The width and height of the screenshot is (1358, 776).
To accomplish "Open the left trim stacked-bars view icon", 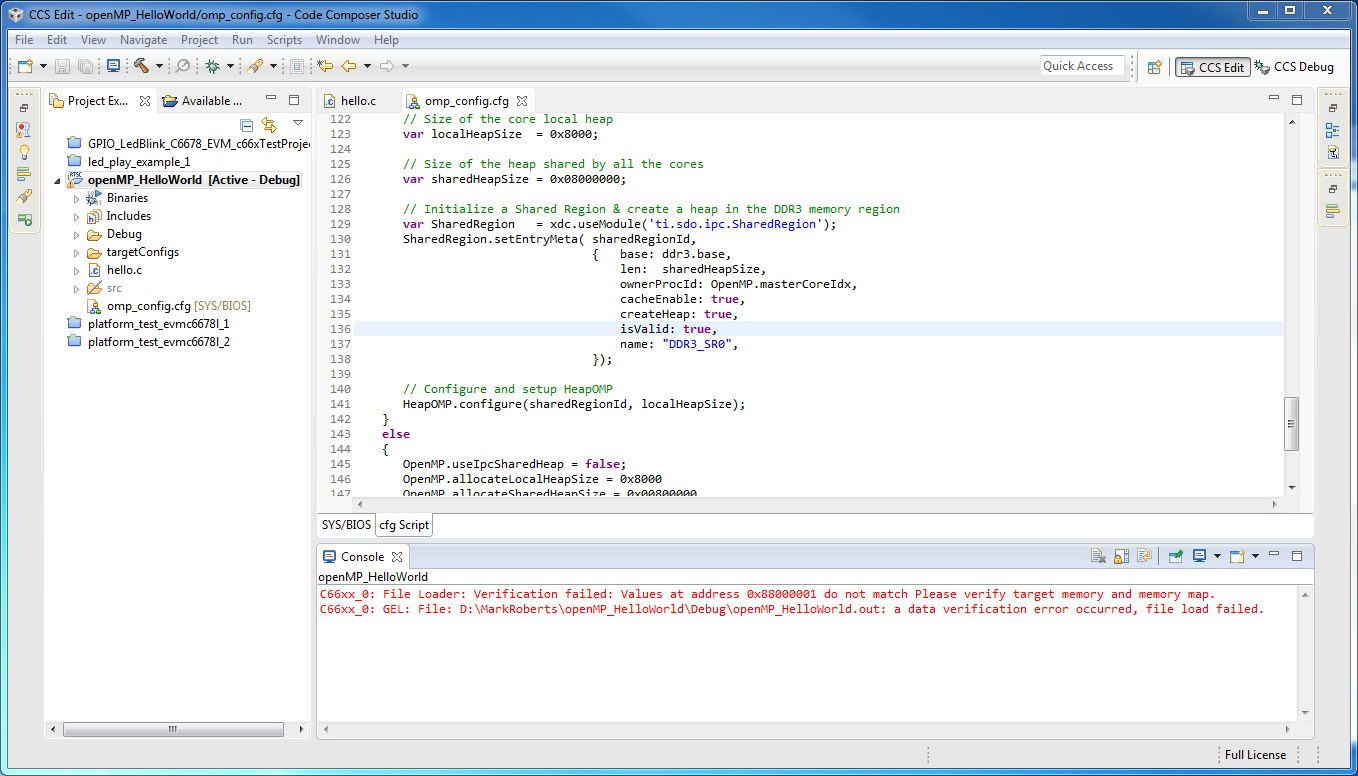I will [24, 174].
